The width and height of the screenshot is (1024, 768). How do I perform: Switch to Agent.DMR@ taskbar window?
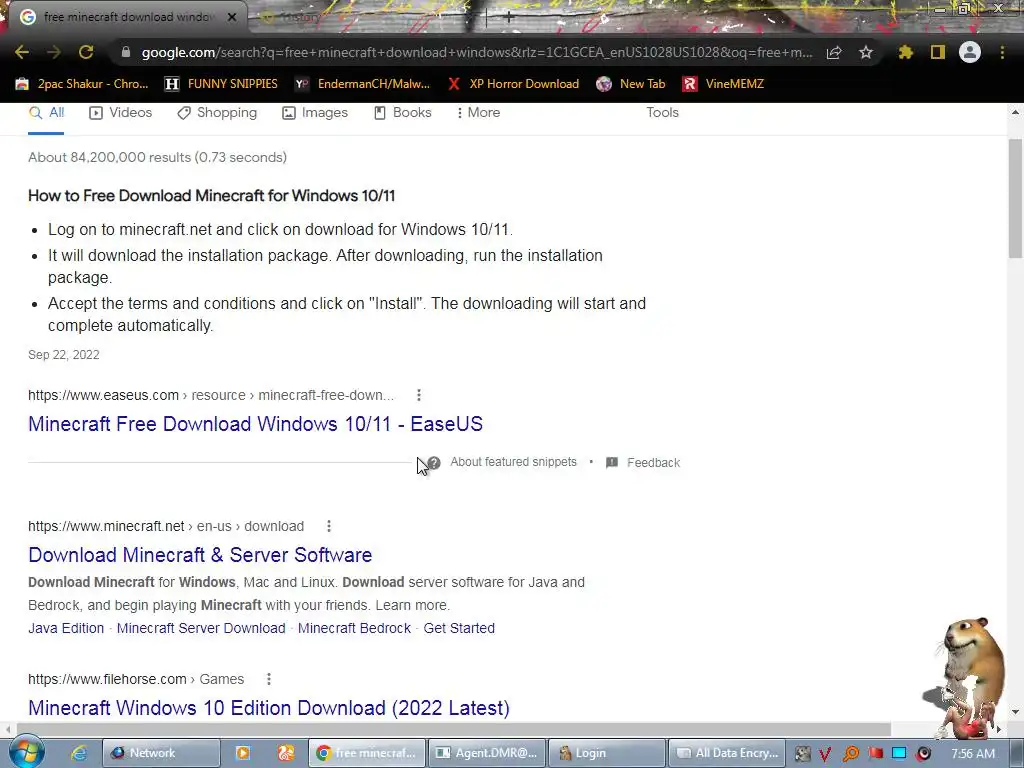pyautogui.click(x=487, y=753)
